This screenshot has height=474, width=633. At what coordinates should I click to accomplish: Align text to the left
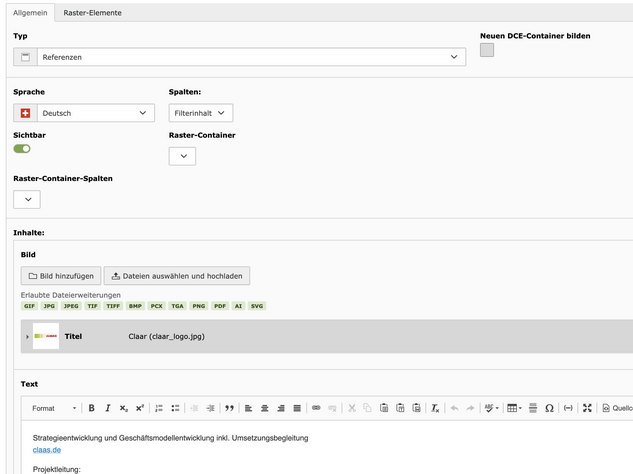click(x=249, y=408)
